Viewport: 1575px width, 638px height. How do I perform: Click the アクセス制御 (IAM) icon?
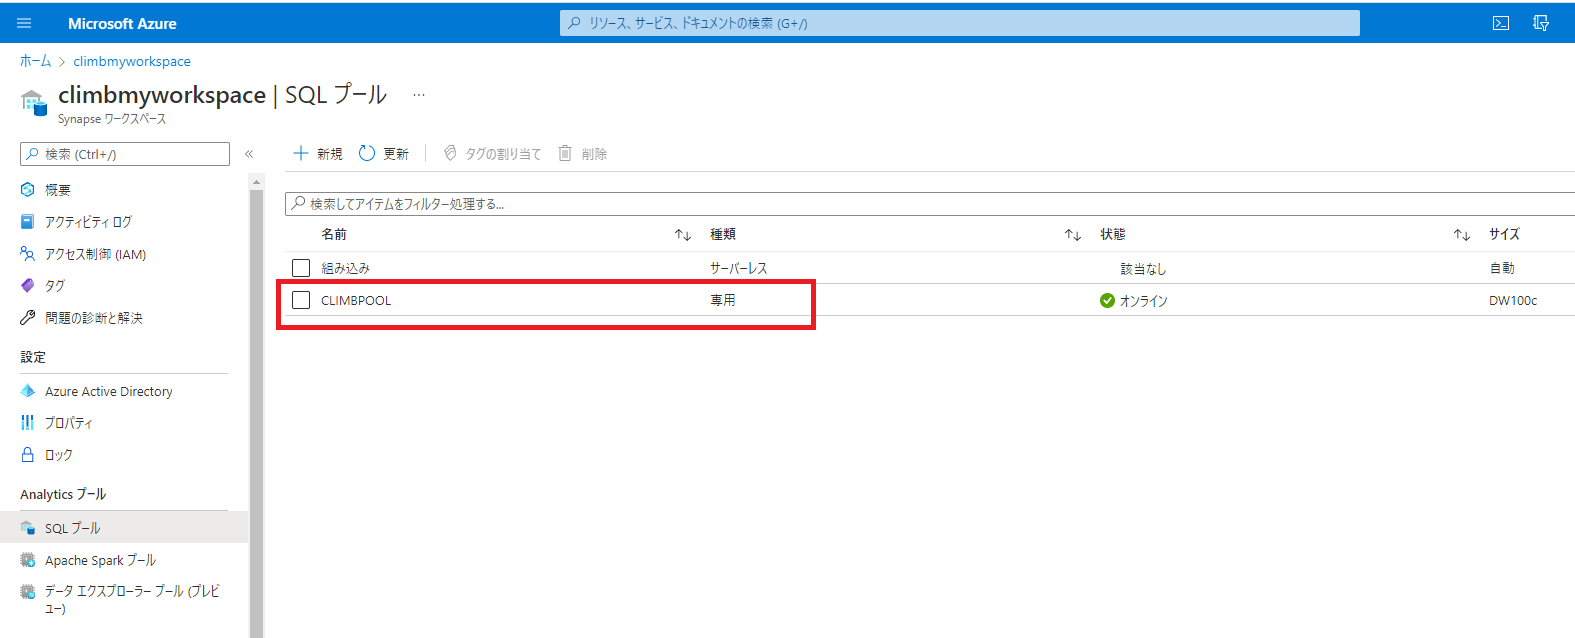pyautogui.click(x=28, y=254)
